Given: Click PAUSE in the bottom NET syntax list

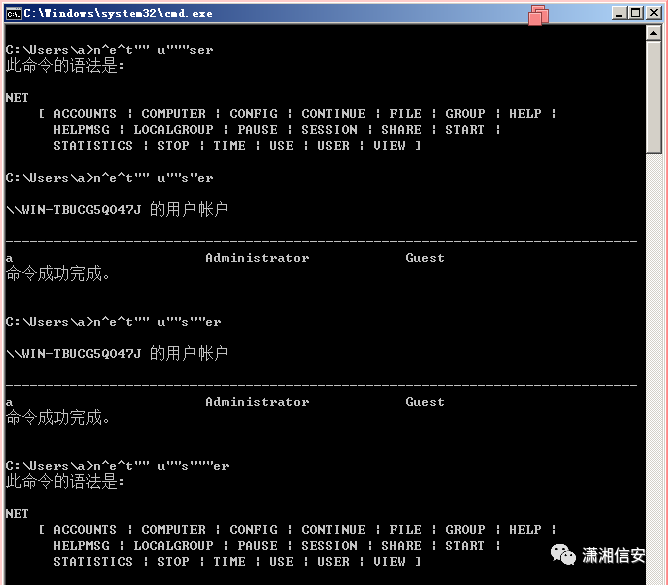Looking at the screenshot, I should click(257, 545).
